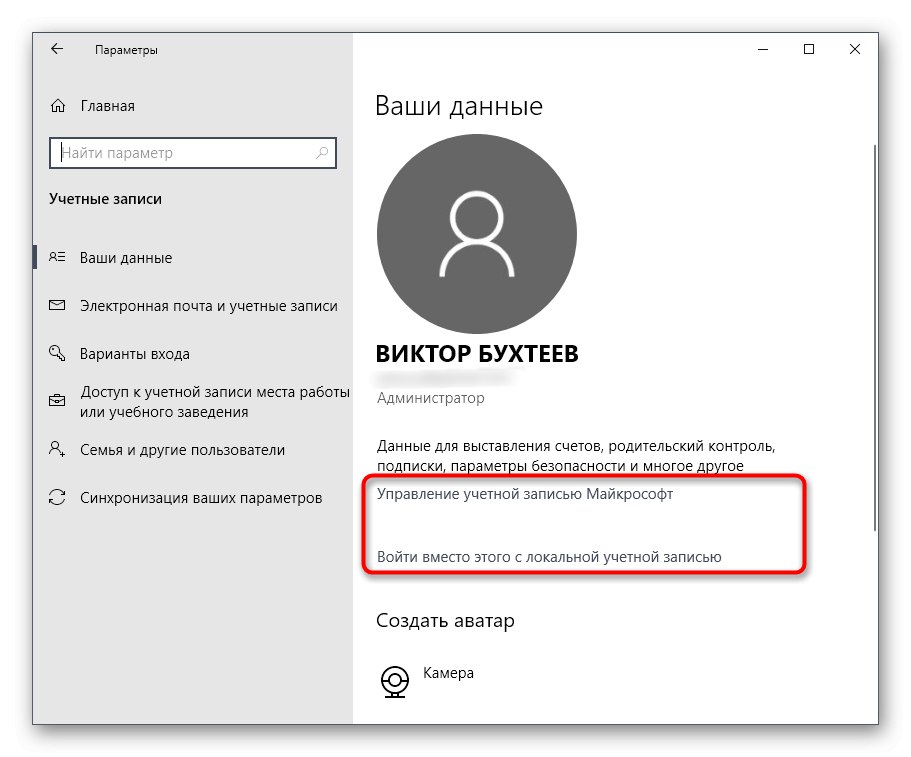Click the sync arrows icon in sidebar
The image size is (911, 757).
point(57,497)
